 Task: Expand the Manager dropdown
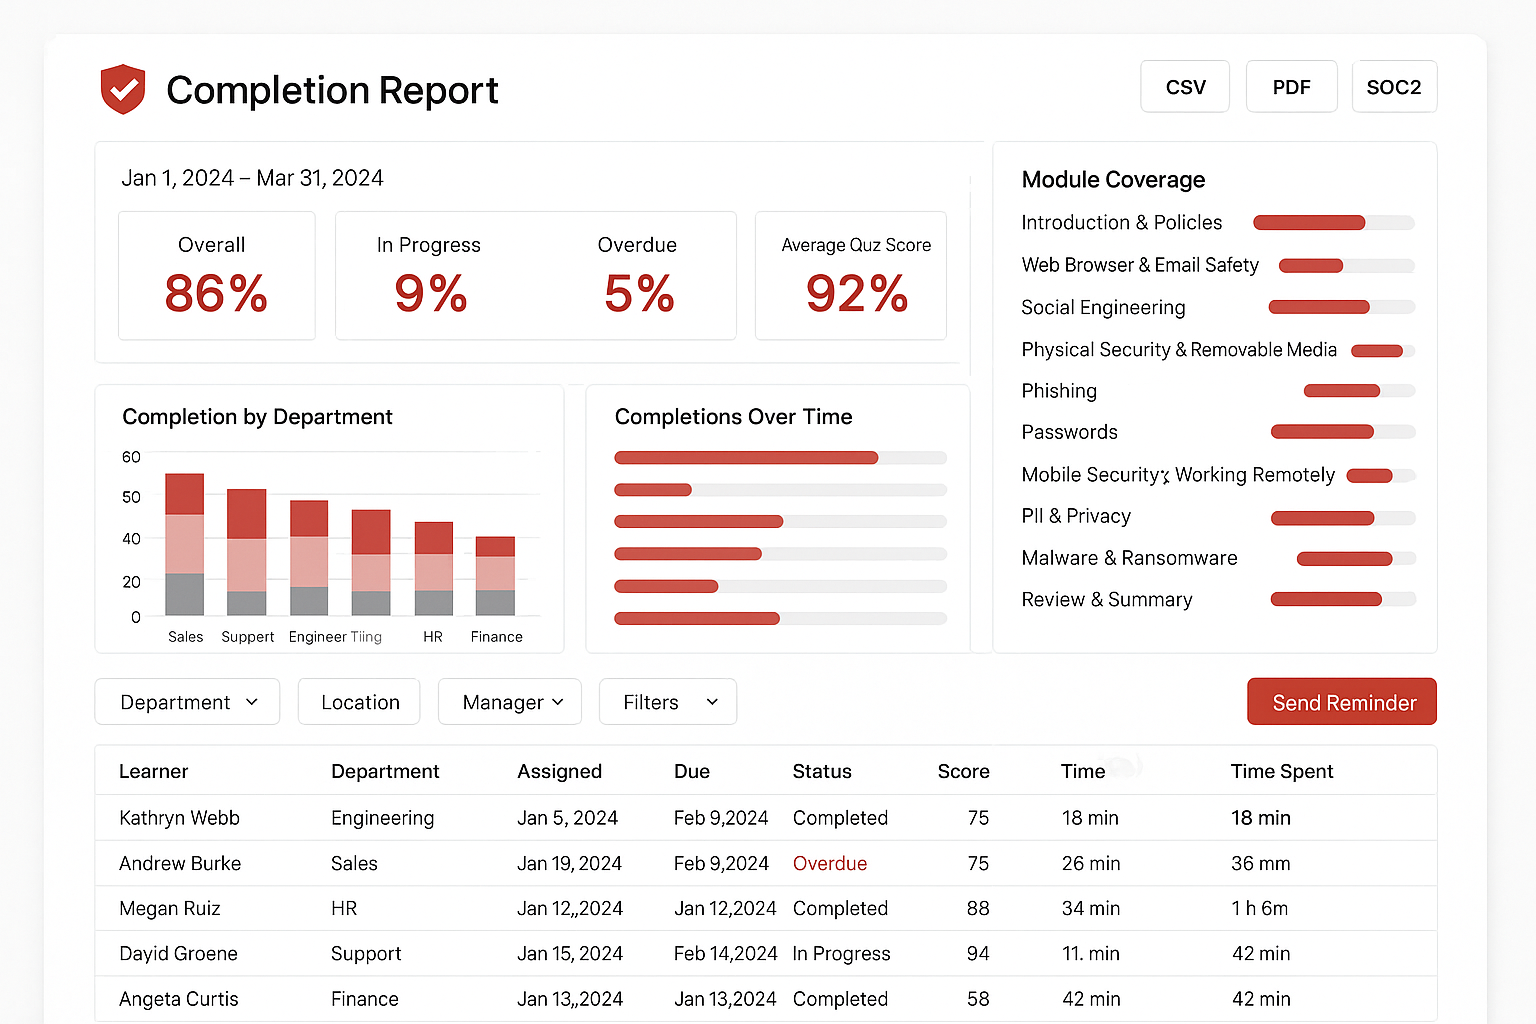512,702
